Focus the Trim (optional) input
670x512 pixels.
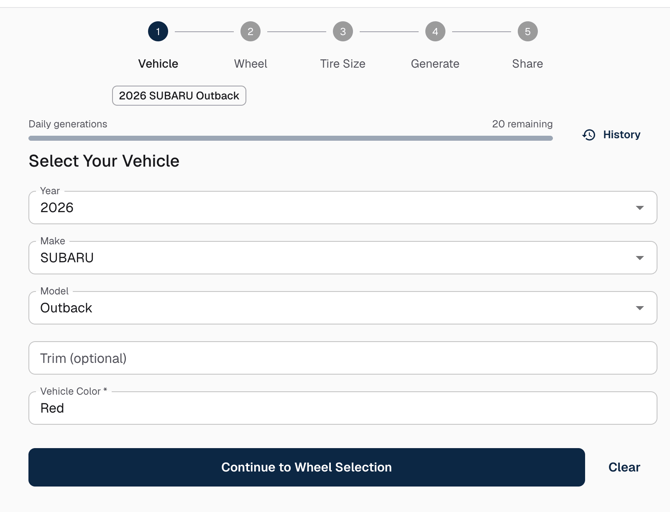pyautogui.click(x=343, y=358)
